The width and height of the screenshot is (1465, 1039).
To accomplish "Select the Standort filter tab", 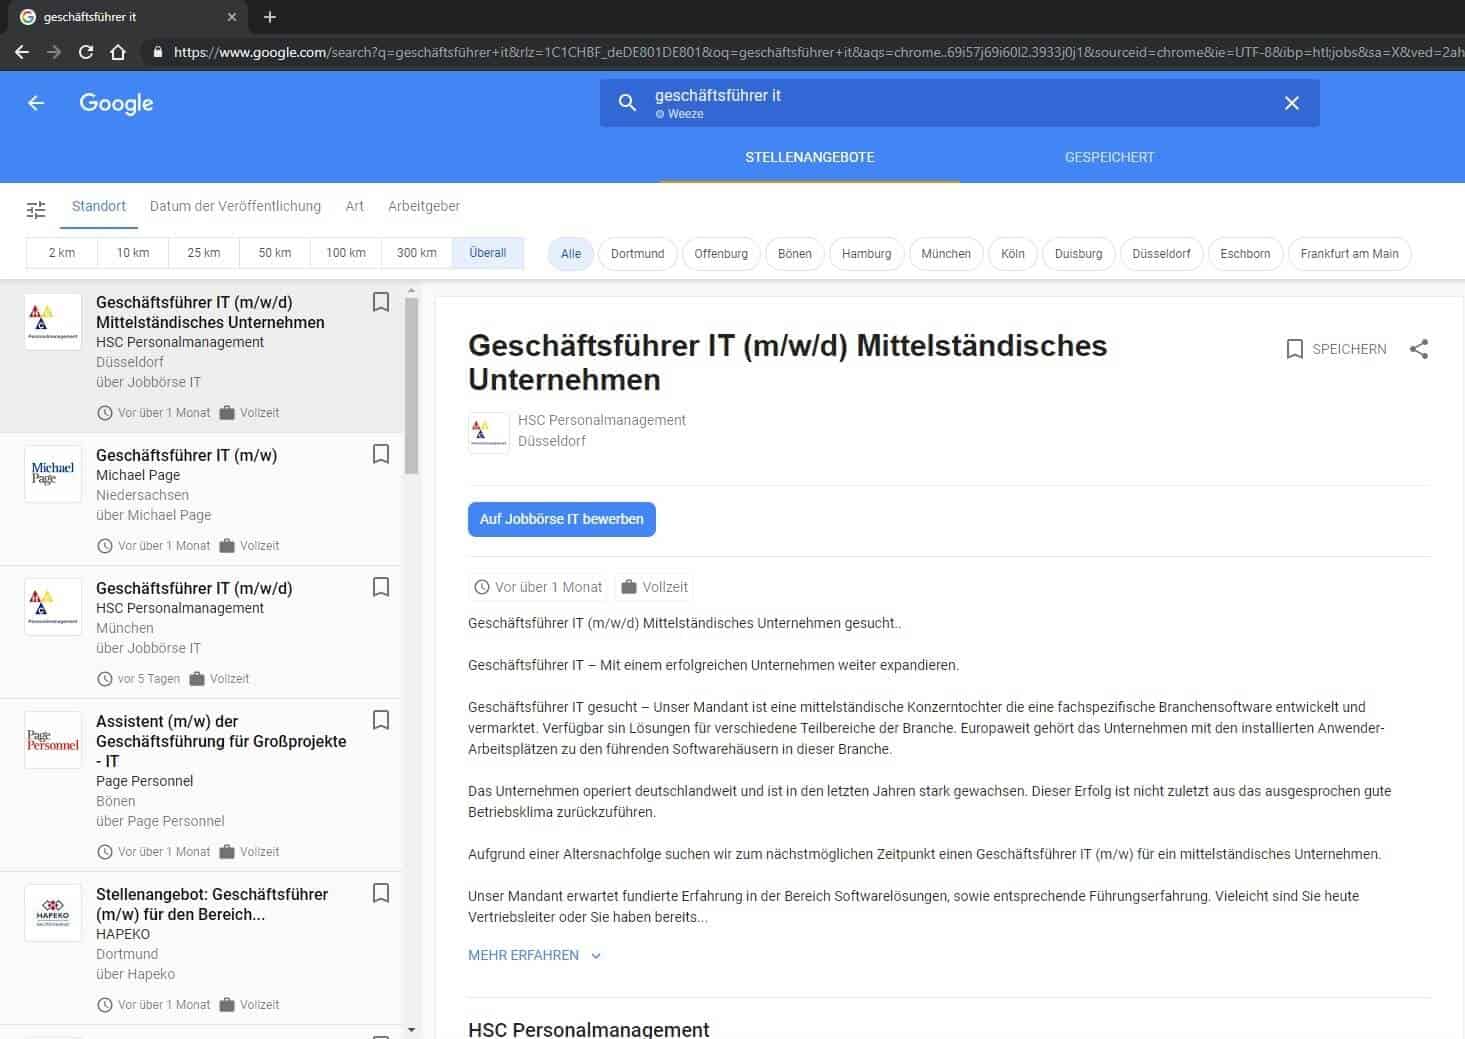I will (x=99, y=206).
